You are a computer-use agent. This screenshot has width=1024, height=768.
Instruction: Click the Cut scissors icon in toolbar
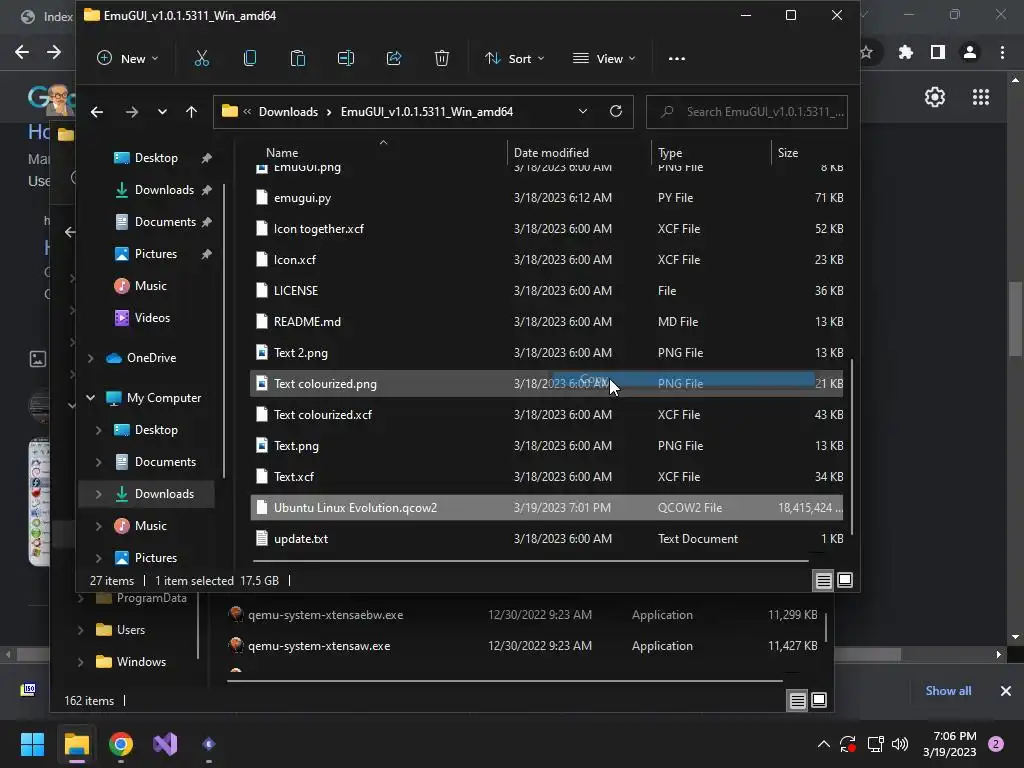[x=202, y=59]
